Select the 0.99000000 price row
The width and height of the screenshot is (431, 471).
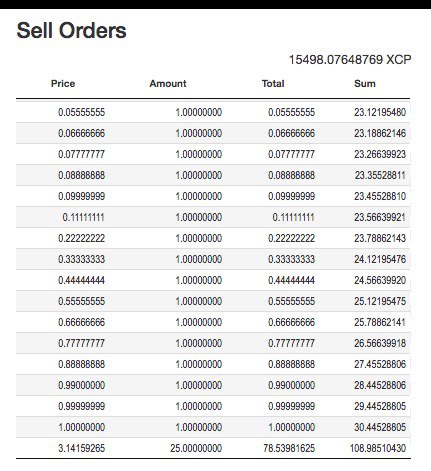pos(213,385)
